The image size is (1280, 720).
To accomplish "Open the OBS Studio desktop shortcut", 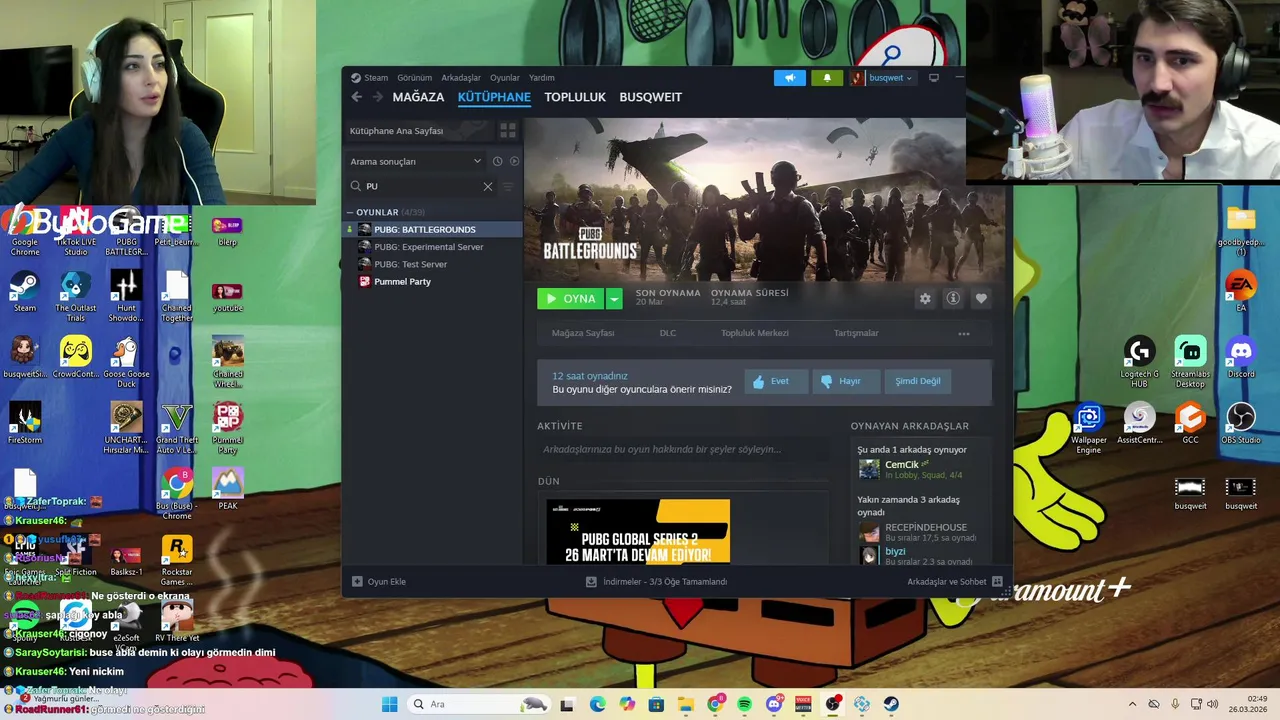I will tap(1241, 424).
